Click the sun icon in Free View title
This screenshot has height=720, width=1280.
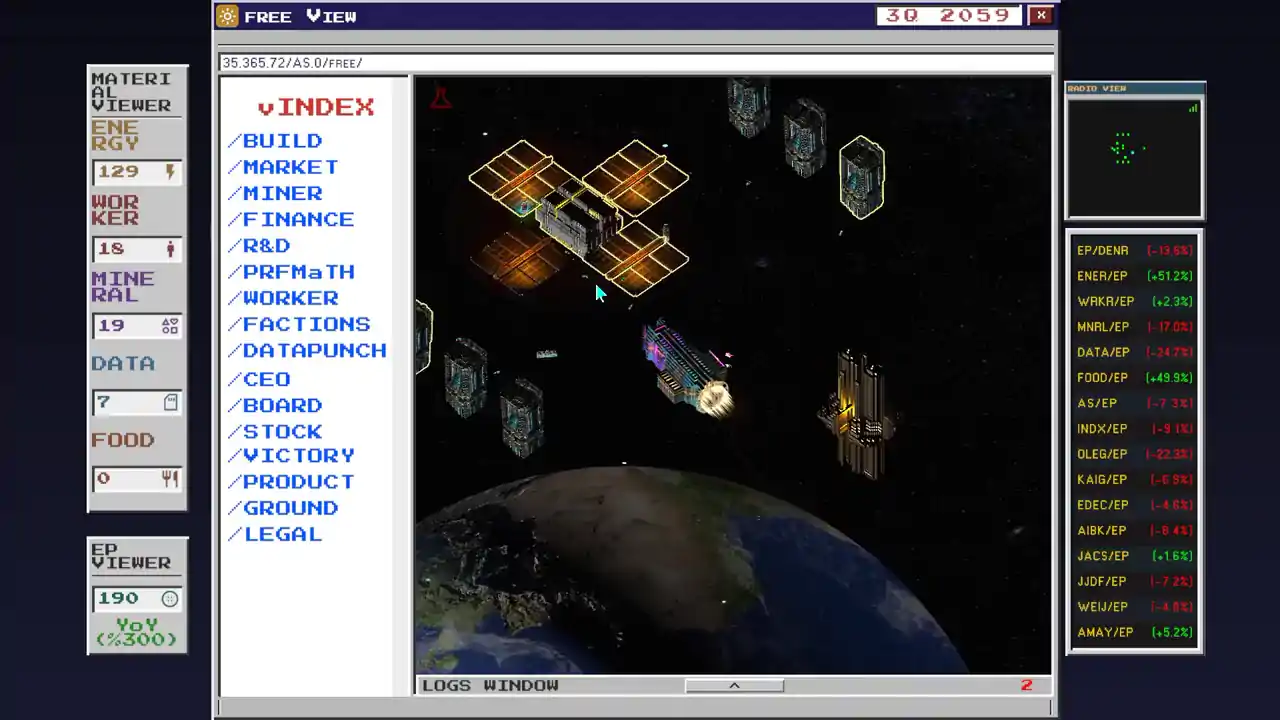(228, 16)
